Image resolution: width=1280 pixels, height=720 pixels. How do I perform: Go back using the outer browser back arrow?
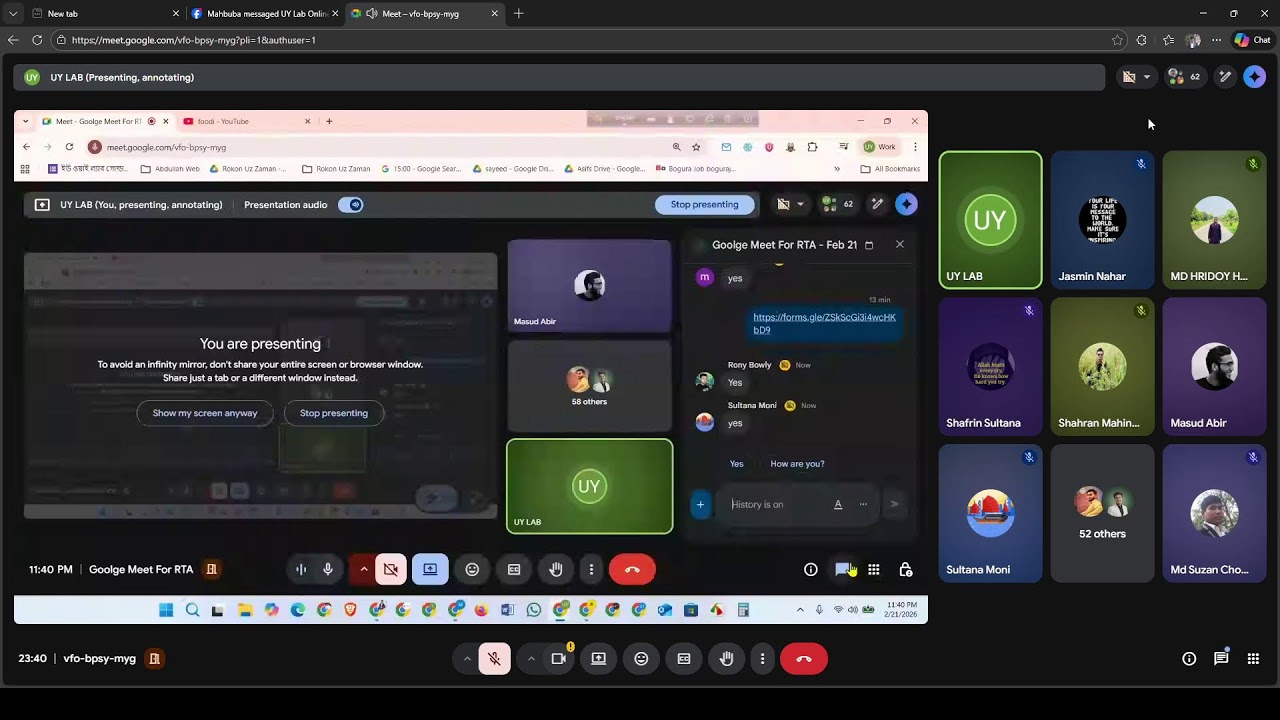[x=13, y=40]
